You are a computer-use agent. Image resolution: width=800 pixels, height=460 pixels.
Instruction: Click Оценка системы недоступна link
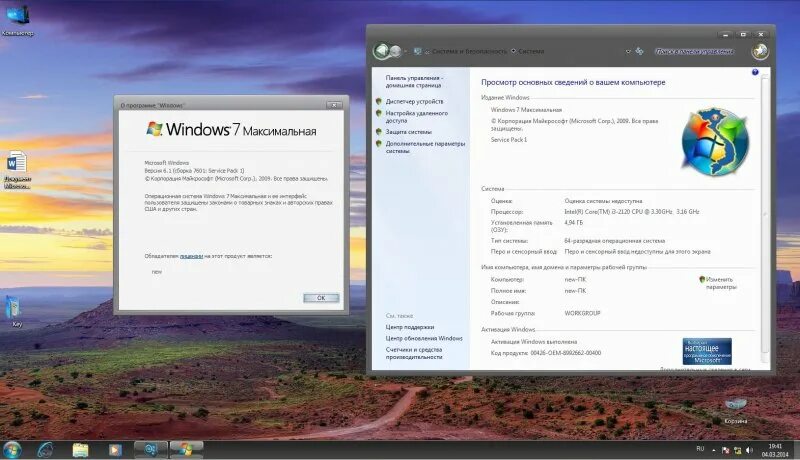[x=603, y=201]
